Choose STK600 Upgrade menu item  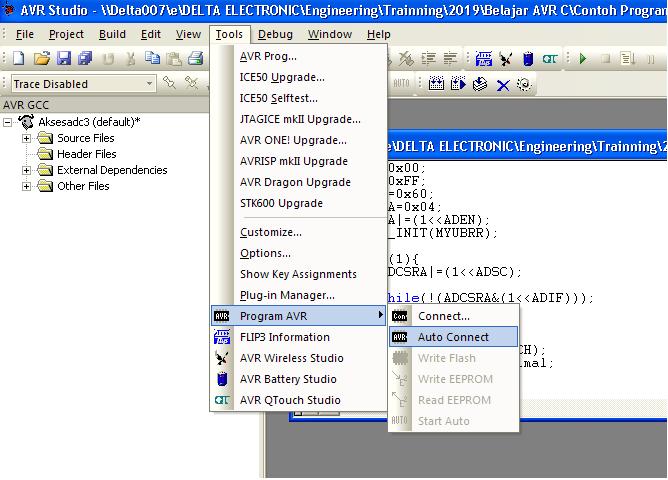click(281, 203)
